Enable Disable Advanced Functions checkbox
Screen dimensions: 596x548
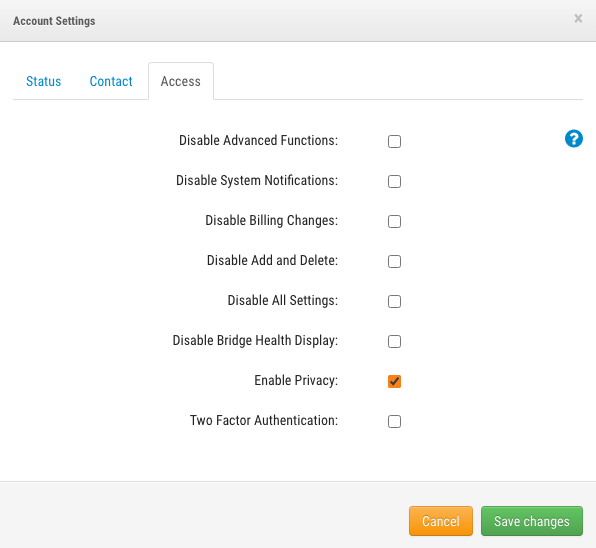[394, 141]
